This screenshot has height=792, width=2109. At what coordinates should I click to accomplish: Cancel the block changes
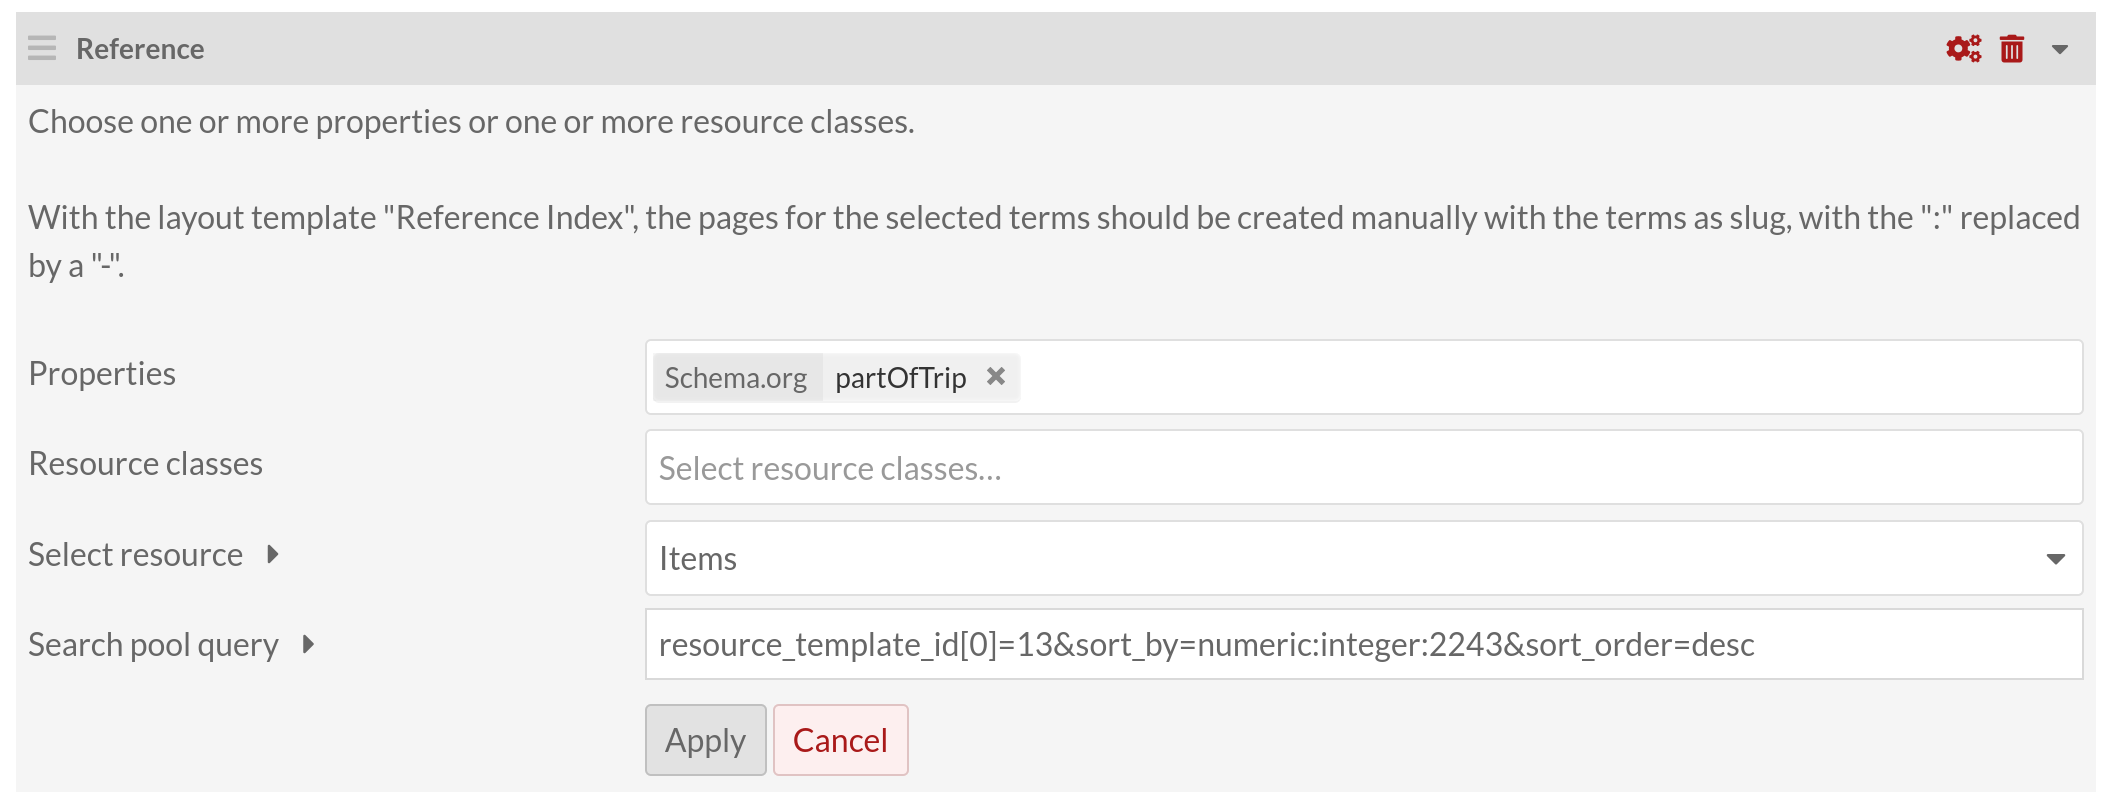pos(840,740)
